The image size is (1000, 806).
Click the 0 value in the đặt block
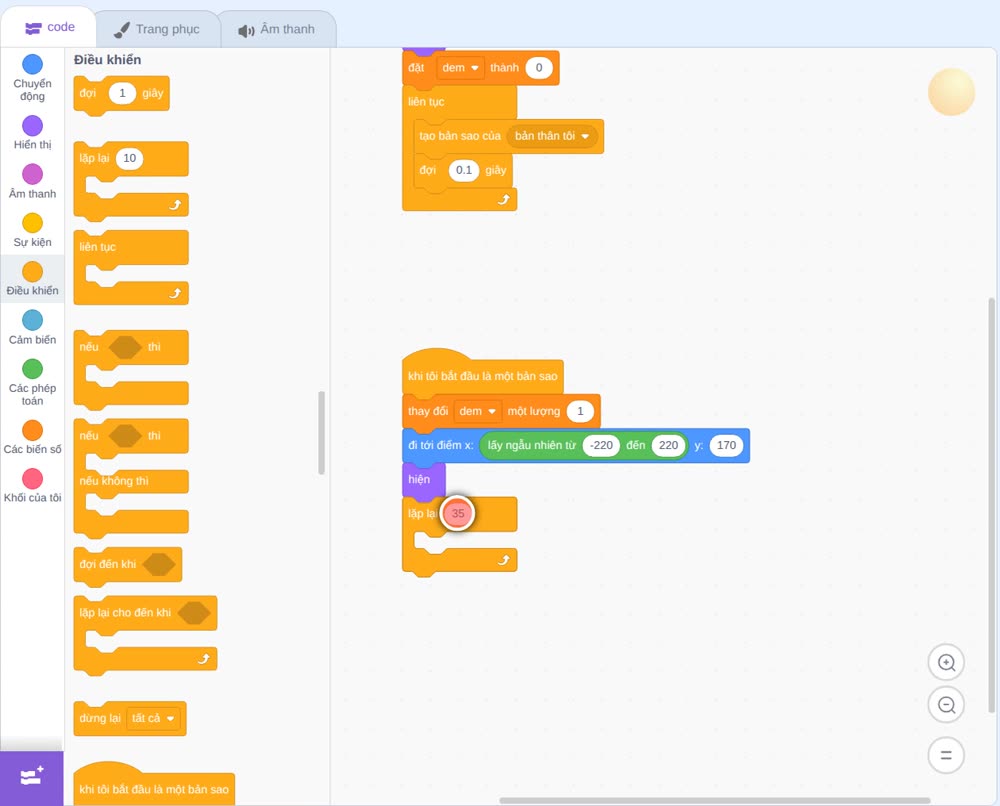click(x=539, y=68)
